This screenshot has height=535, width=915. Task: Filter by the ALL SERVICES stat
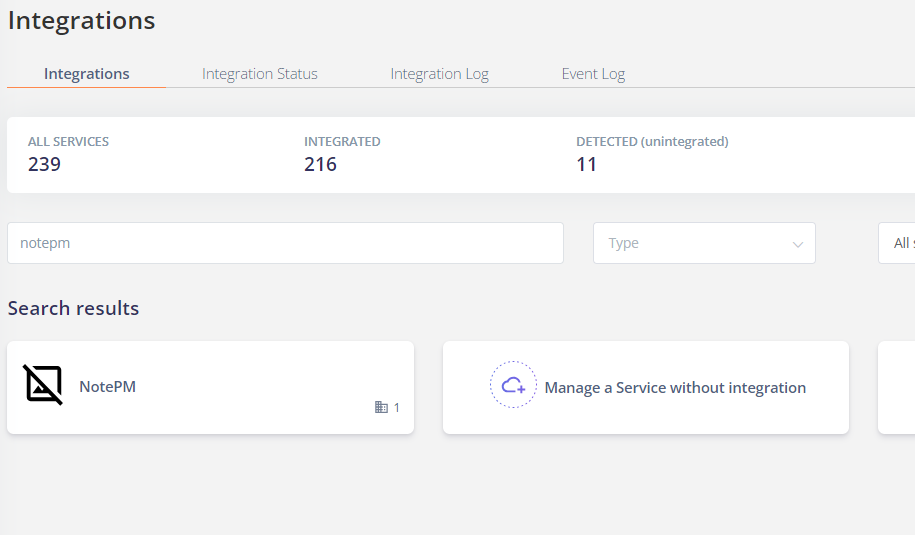(x=68, y=155)
